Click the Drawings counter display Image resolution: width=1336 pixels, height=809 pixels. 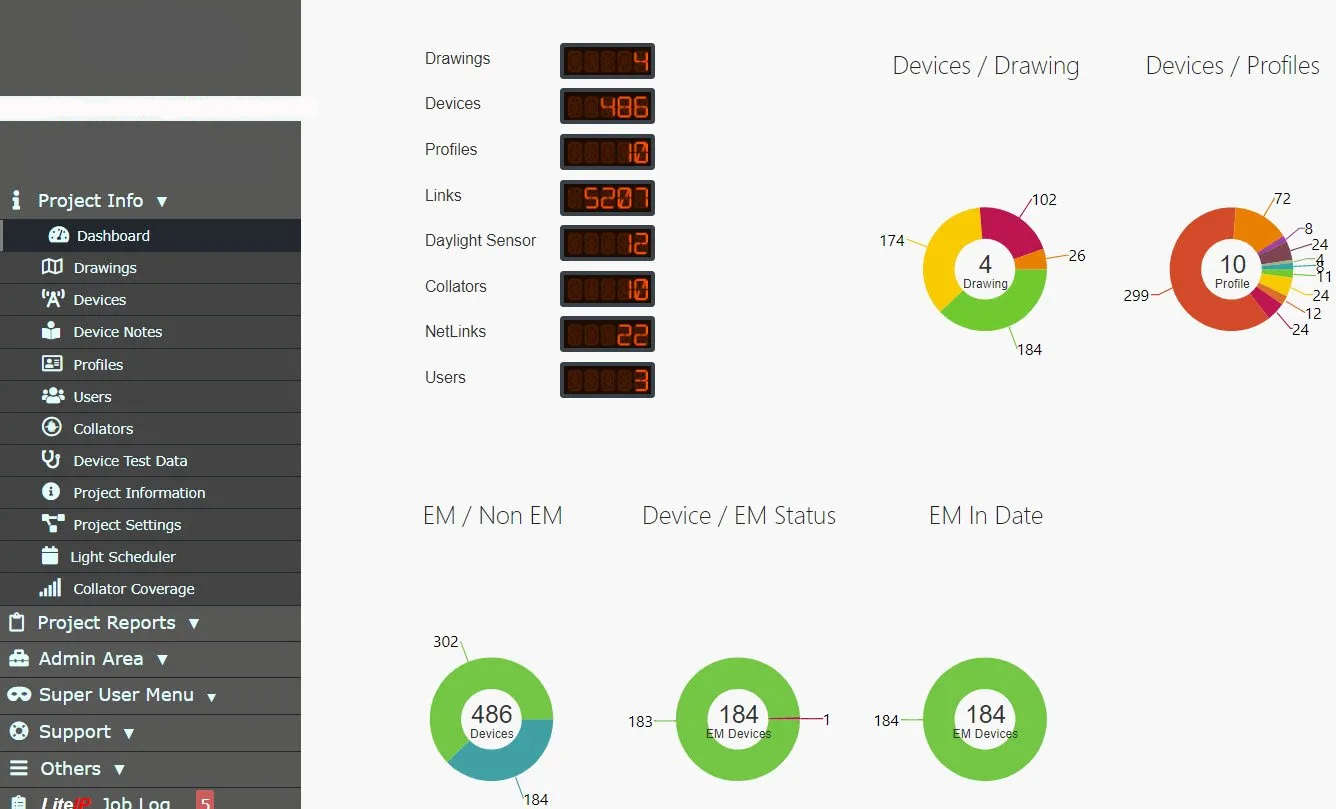click(x=607, y=61)
